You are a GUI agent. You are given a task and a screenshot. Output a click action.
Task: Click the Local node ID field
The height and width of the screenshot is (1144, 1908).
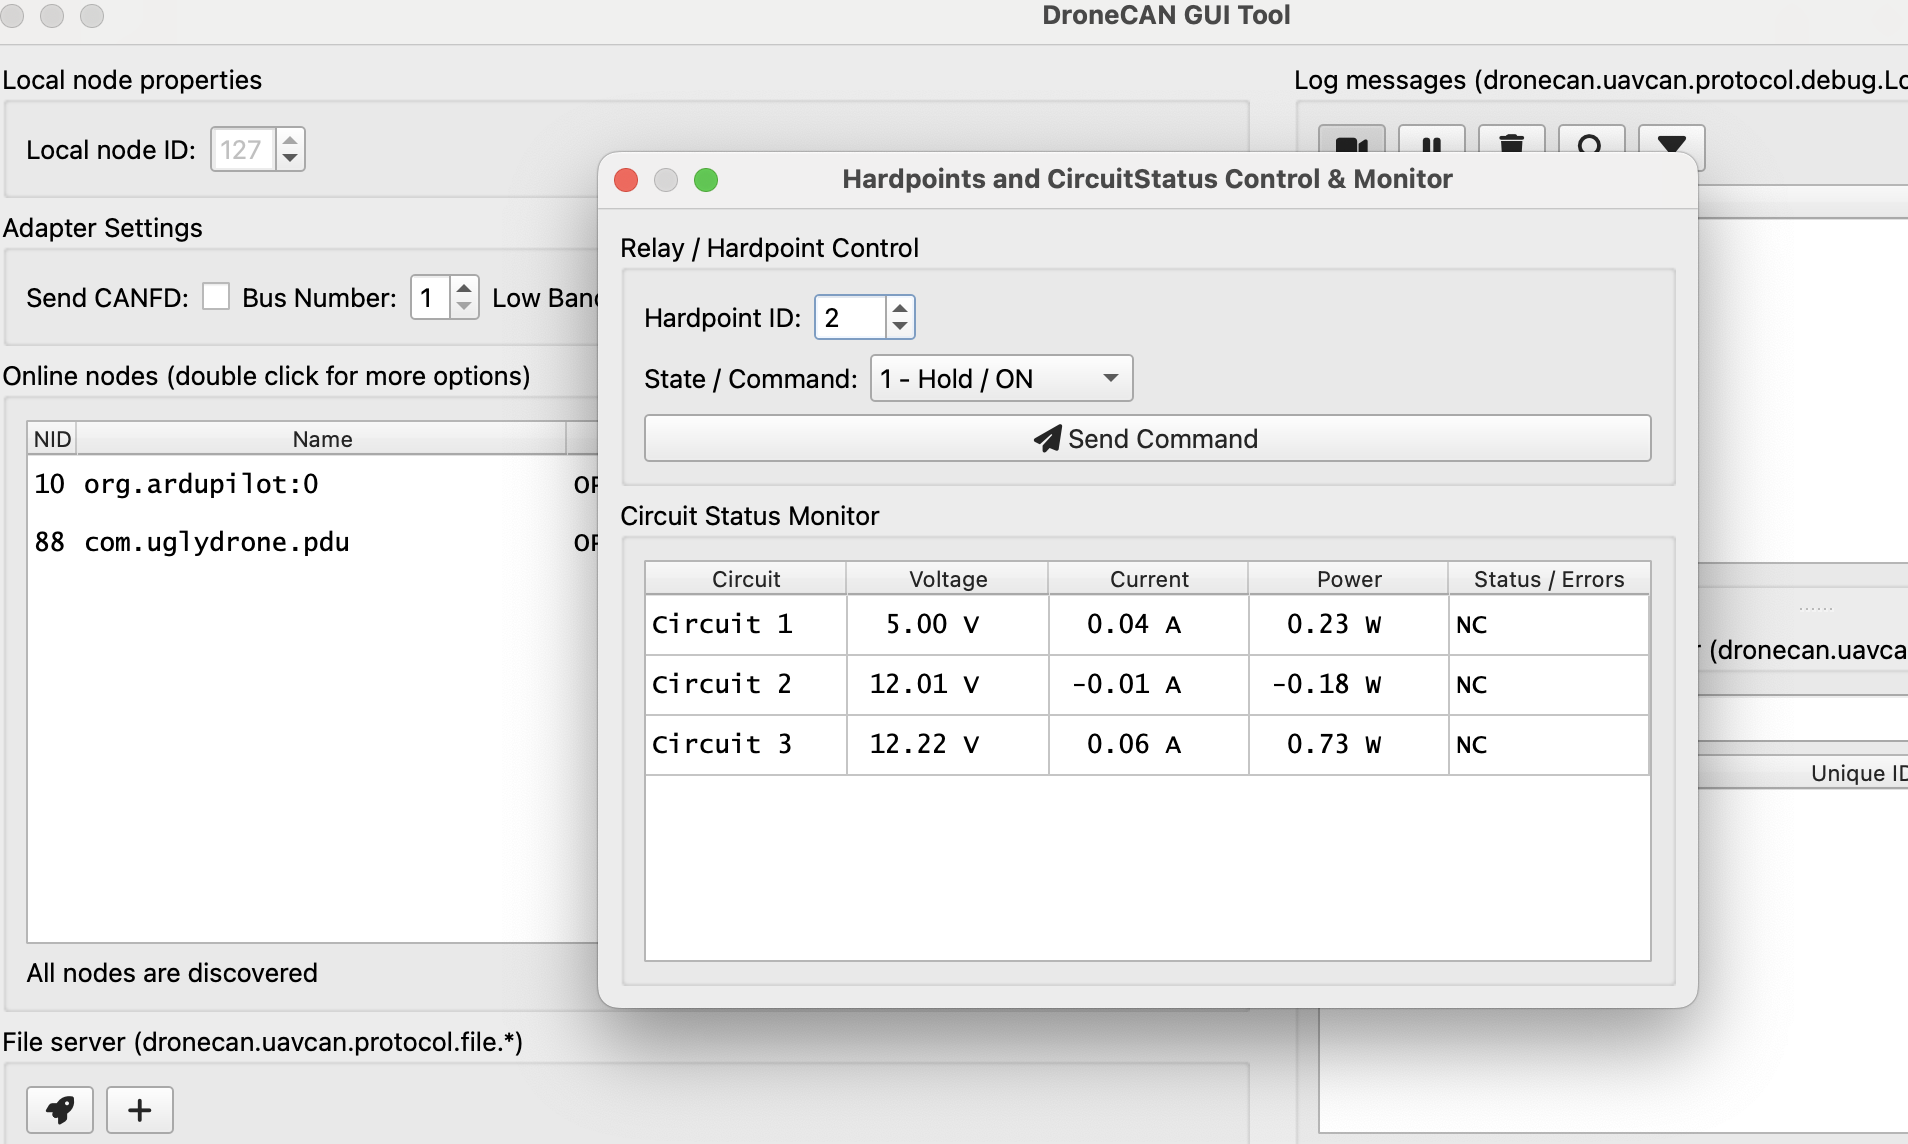tap(243, 149)
